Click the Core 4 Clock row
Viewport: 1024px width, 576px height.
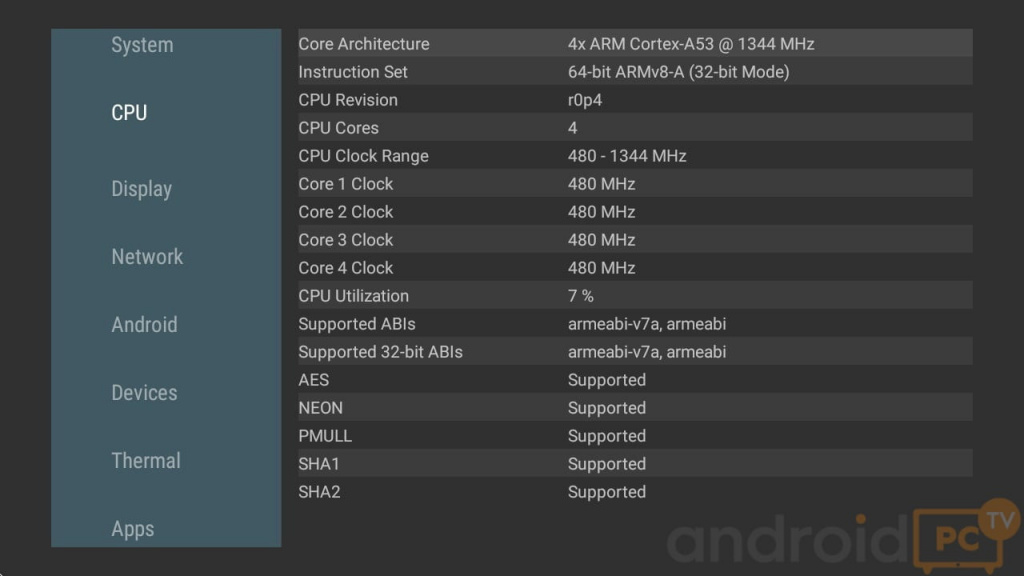(x=635, y=268)
